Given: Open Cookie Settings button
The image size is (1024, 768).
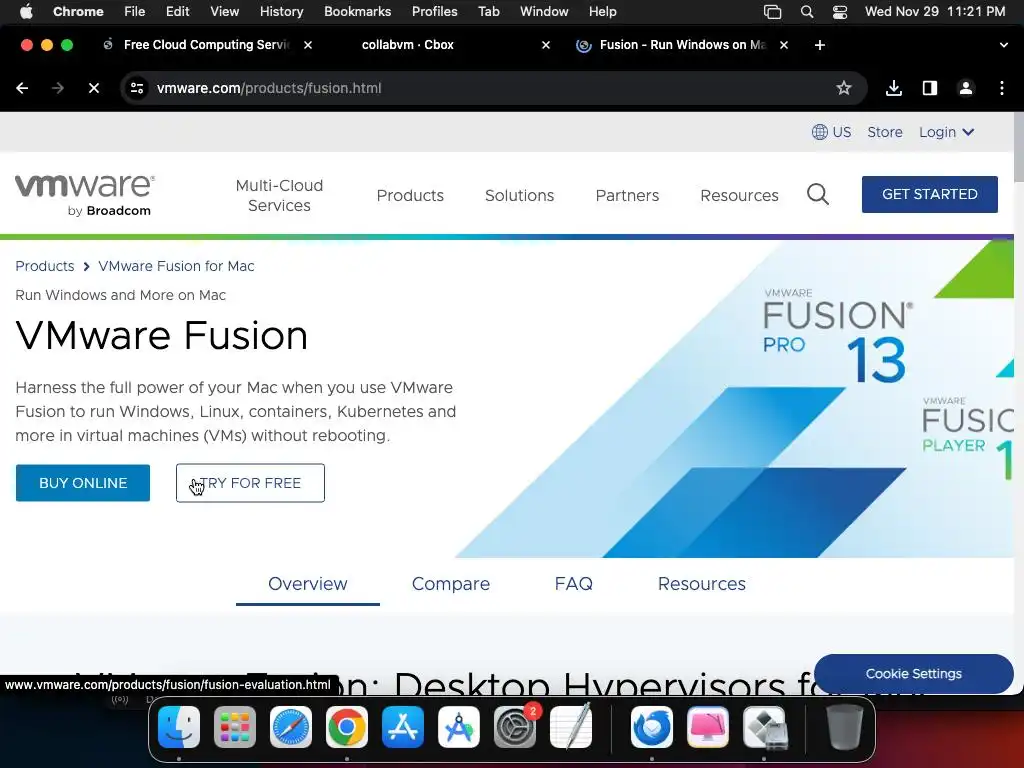Looking at the screenshot, I should [913, 673].
